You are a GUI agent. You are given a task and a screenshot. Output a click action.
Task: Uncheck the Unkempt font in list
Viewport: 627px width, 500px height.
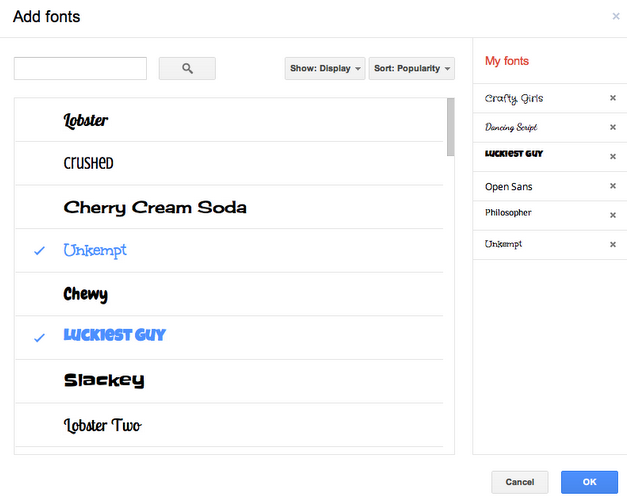point(95,250)
